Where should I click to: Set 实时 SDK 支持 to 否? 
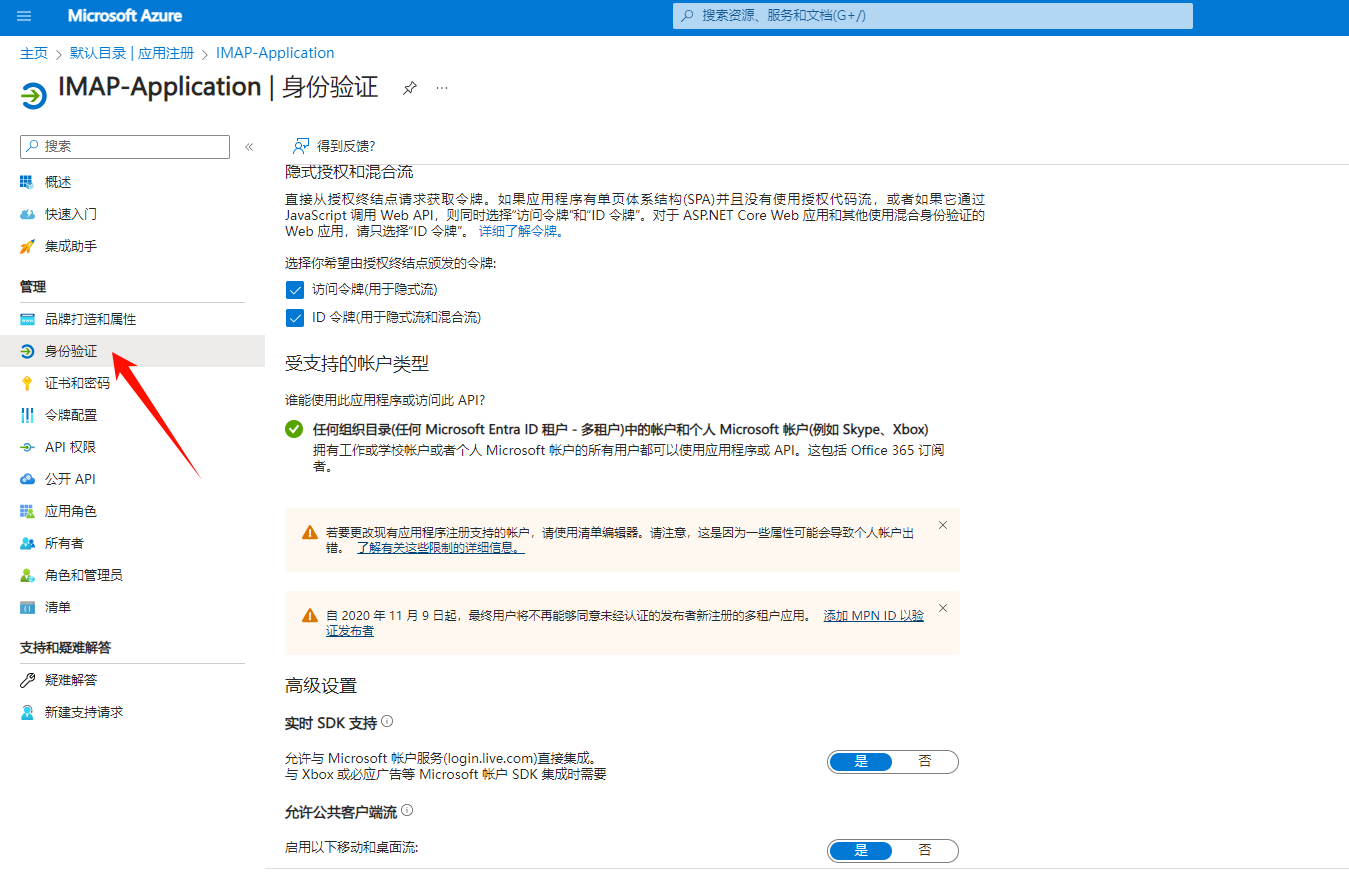tap(925, 761)
